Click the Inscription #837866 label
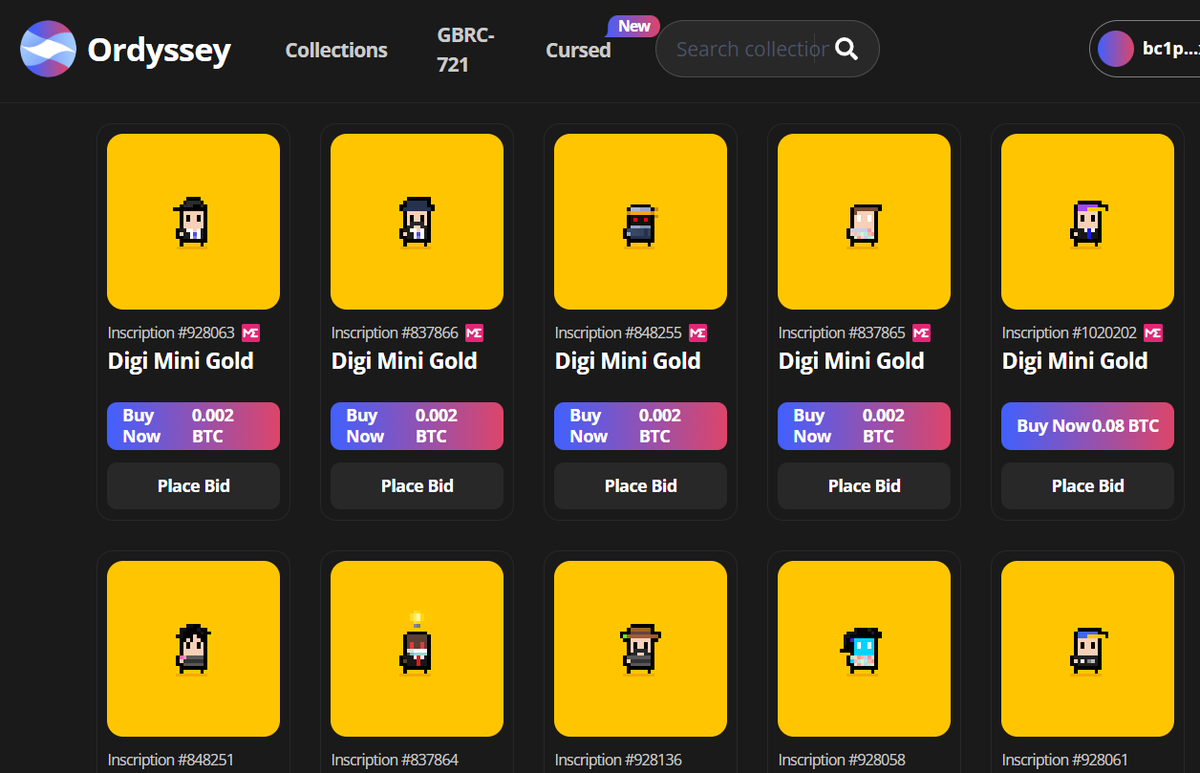This screenshot has width=1200, height=773. pyautogui.click(x=395, y=333)
